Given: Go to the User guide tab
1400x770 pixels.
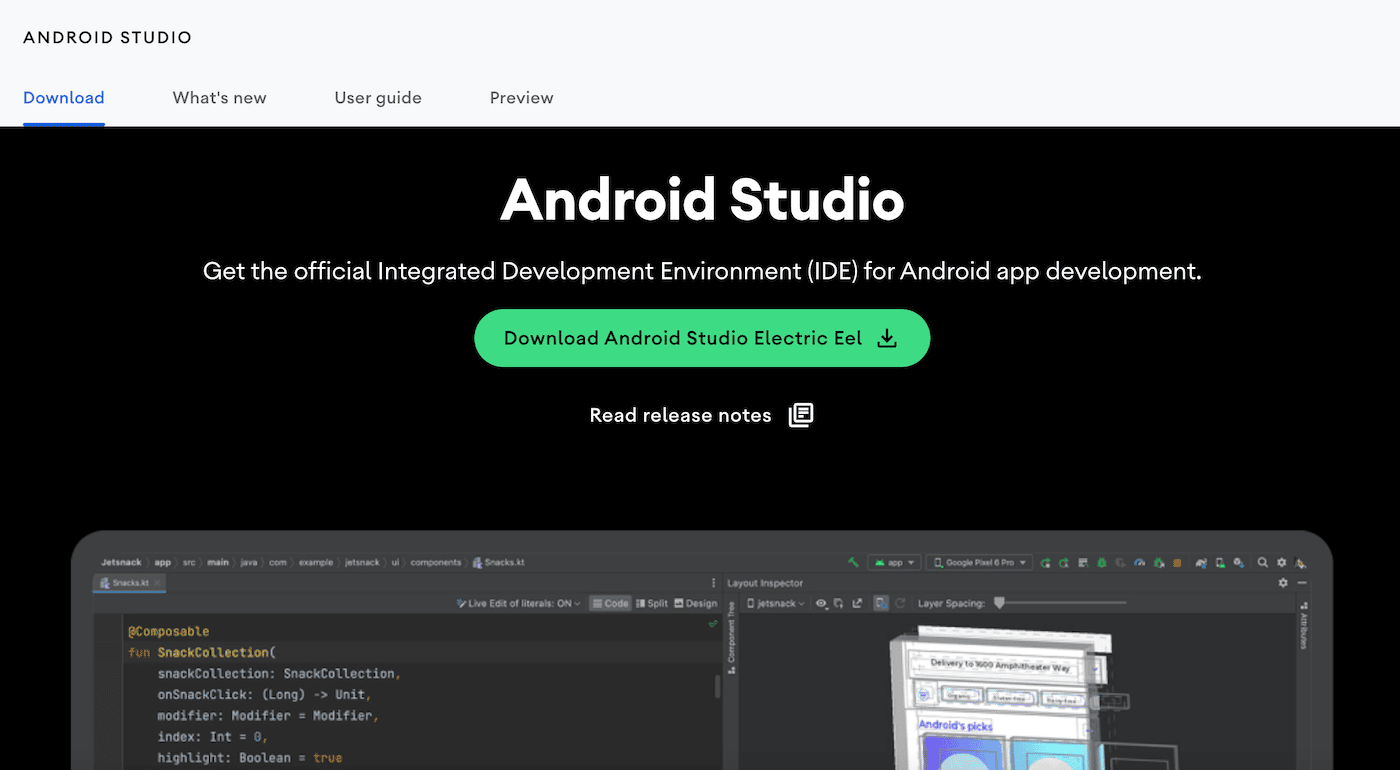Looking at the screenshot, I should point(378,98).
